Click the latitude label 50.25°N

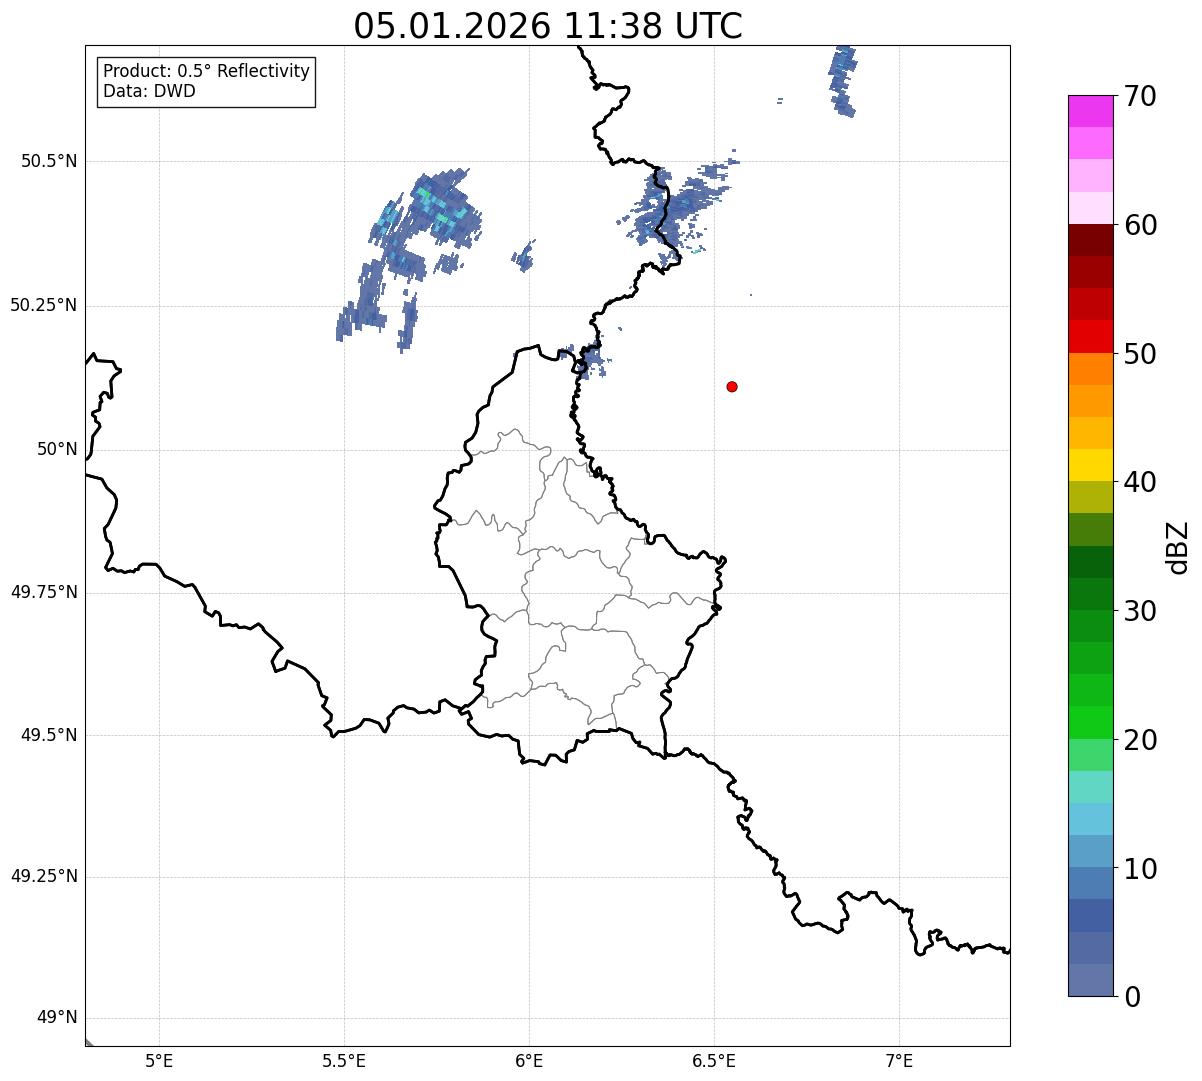click(x=44, y=305)
